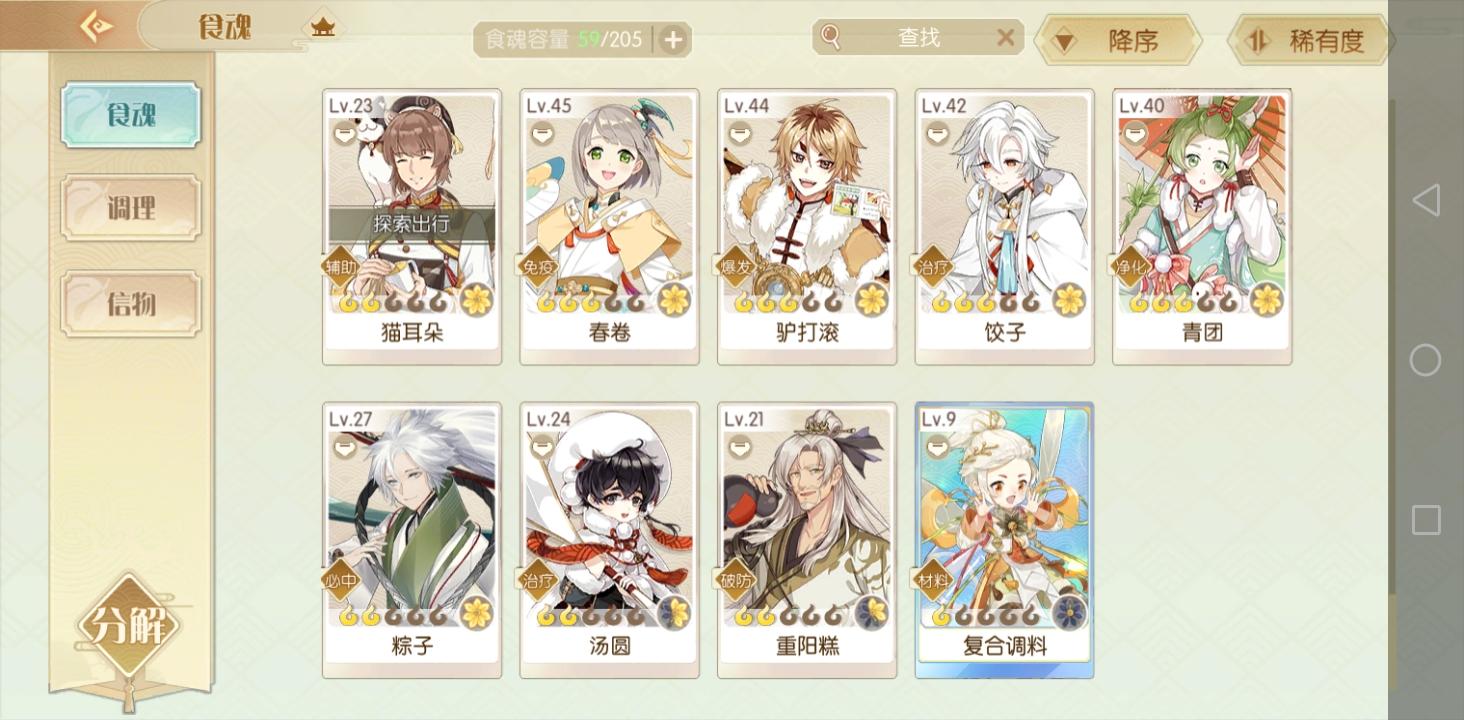
Task: Toggle the speech bubble mark on 粽子
Action: pos(344,447)
